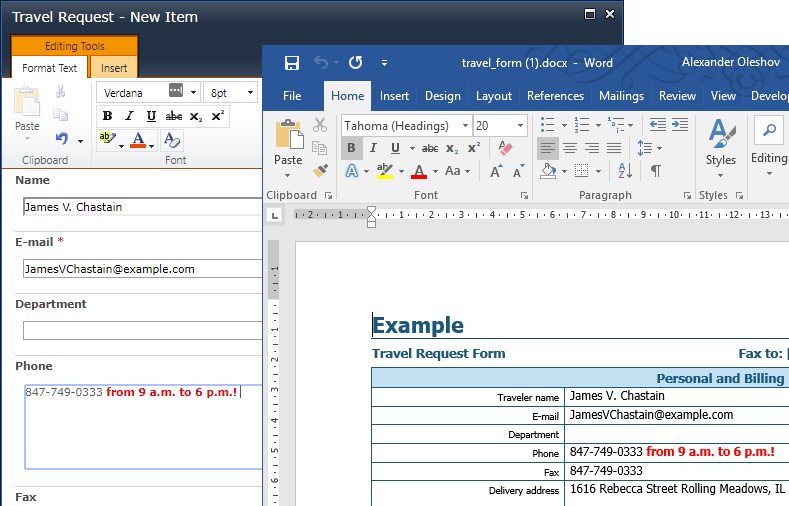Click the Paste button in Word ribbon

288,142
